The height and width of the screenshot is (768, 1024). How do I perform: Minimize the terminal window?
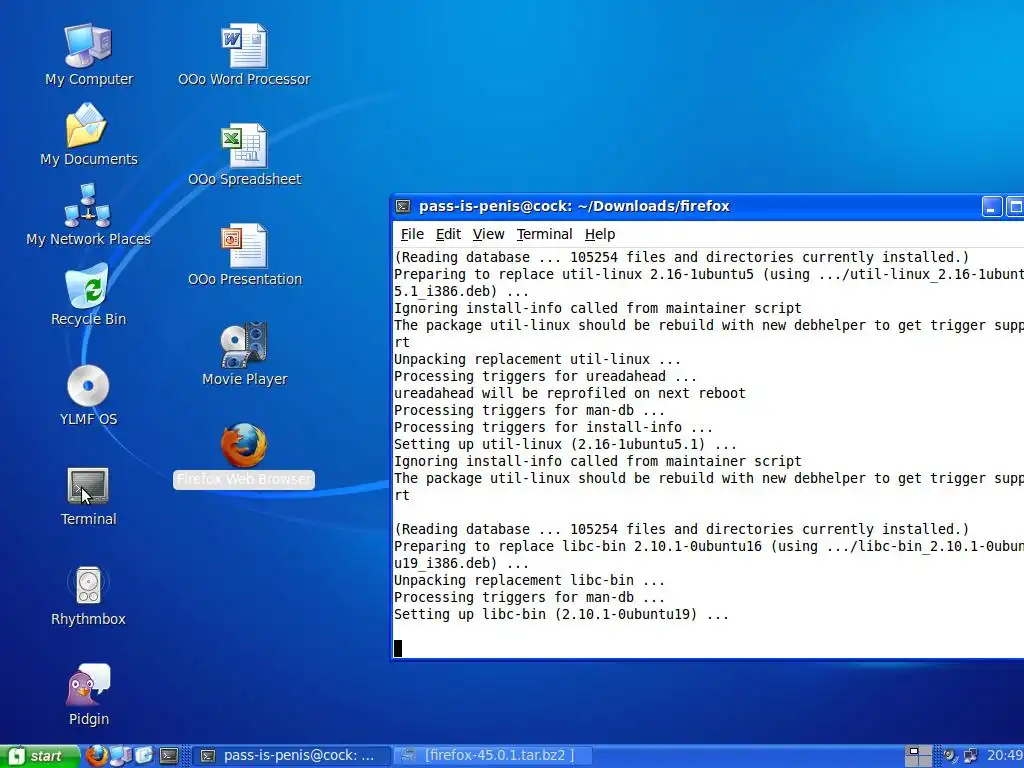tap(991, 207)
